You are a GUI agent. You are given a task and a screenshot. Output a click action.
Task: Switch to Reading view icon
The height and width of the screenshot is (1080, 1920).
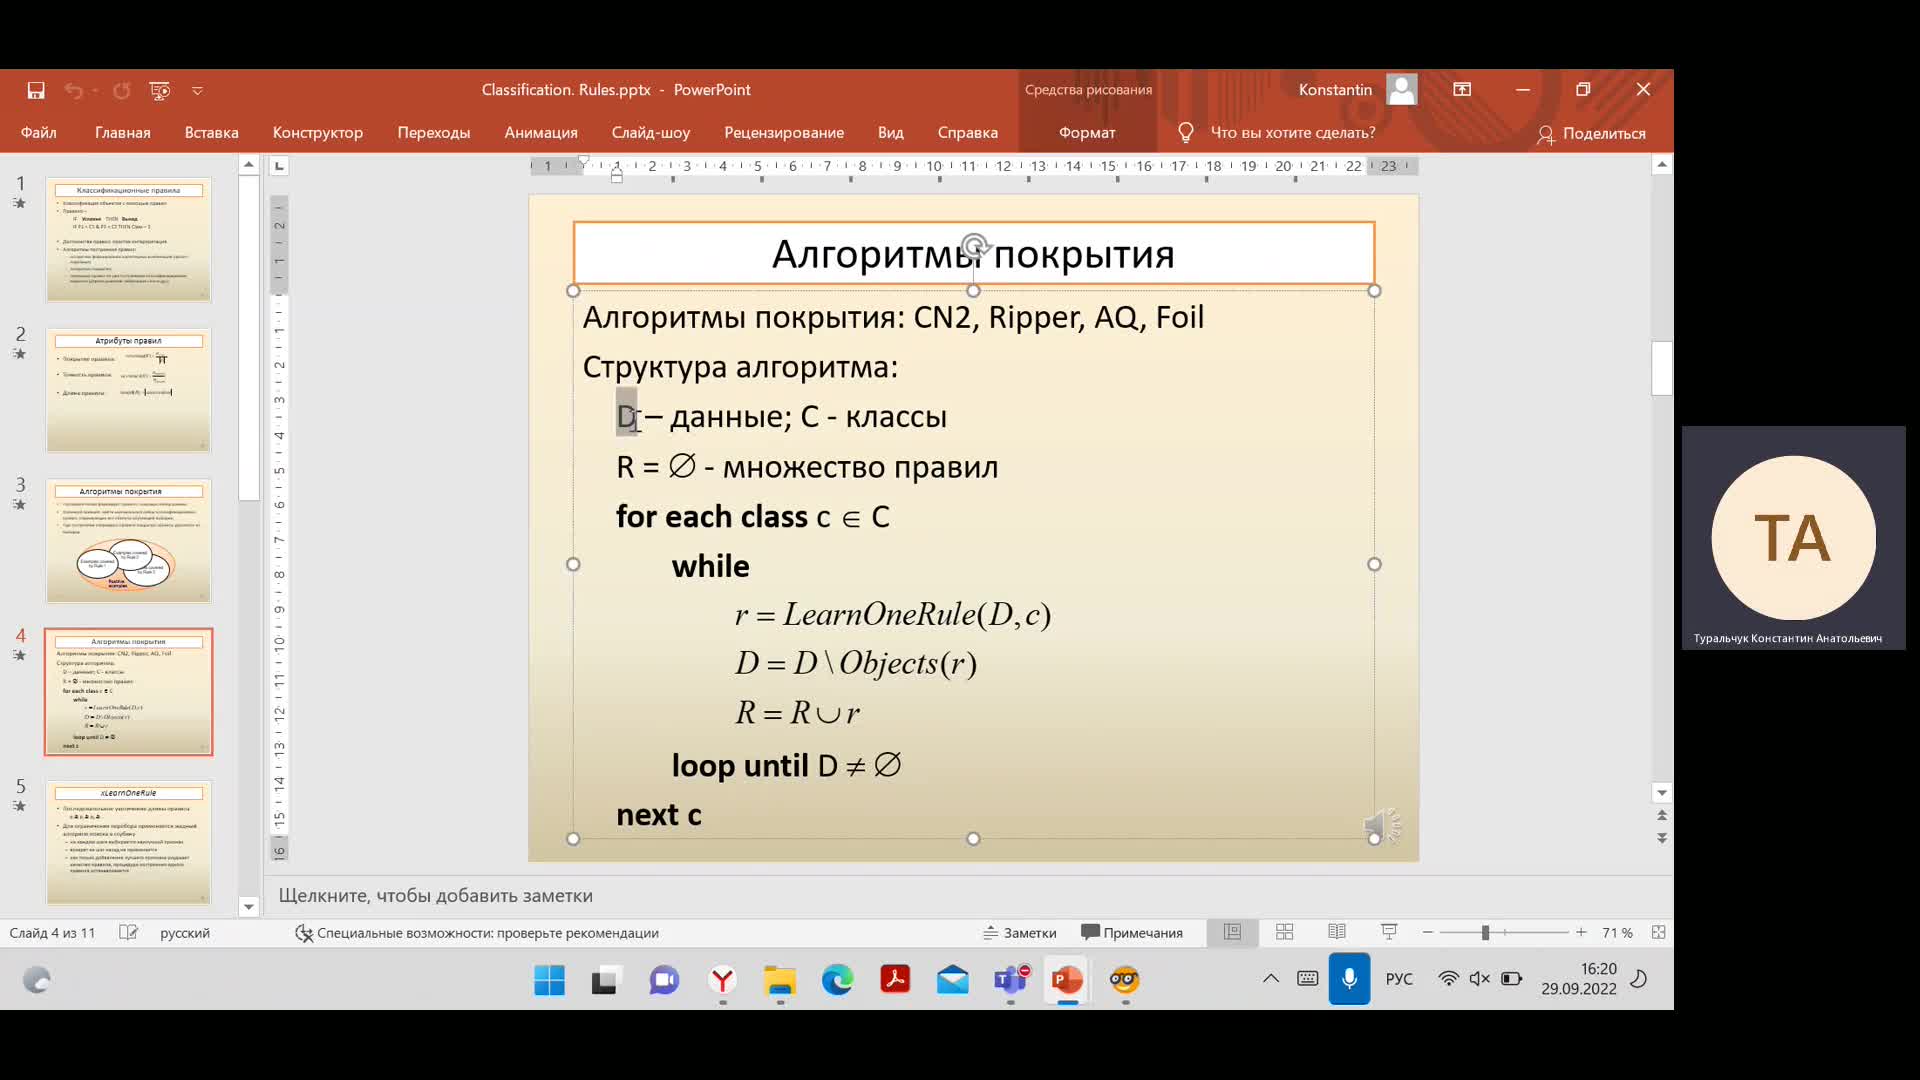(1337, 932)
